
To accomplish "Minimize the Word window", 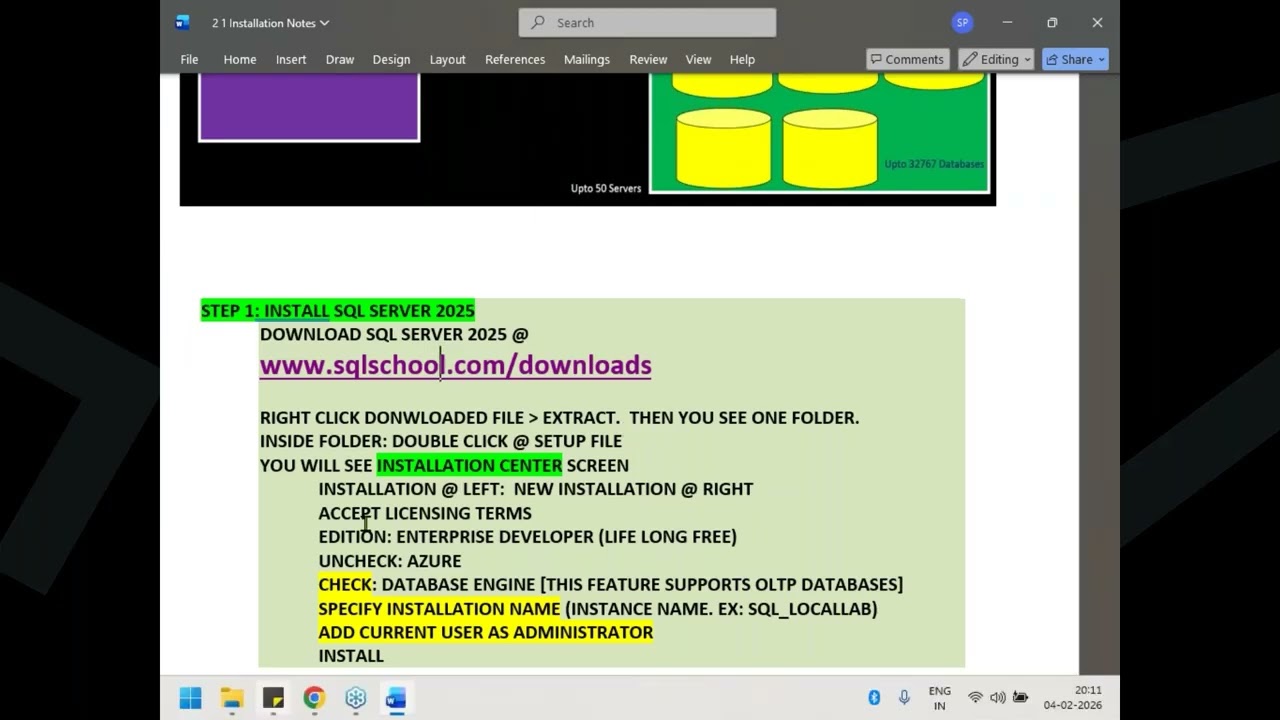I will (x=1007, y=22).
